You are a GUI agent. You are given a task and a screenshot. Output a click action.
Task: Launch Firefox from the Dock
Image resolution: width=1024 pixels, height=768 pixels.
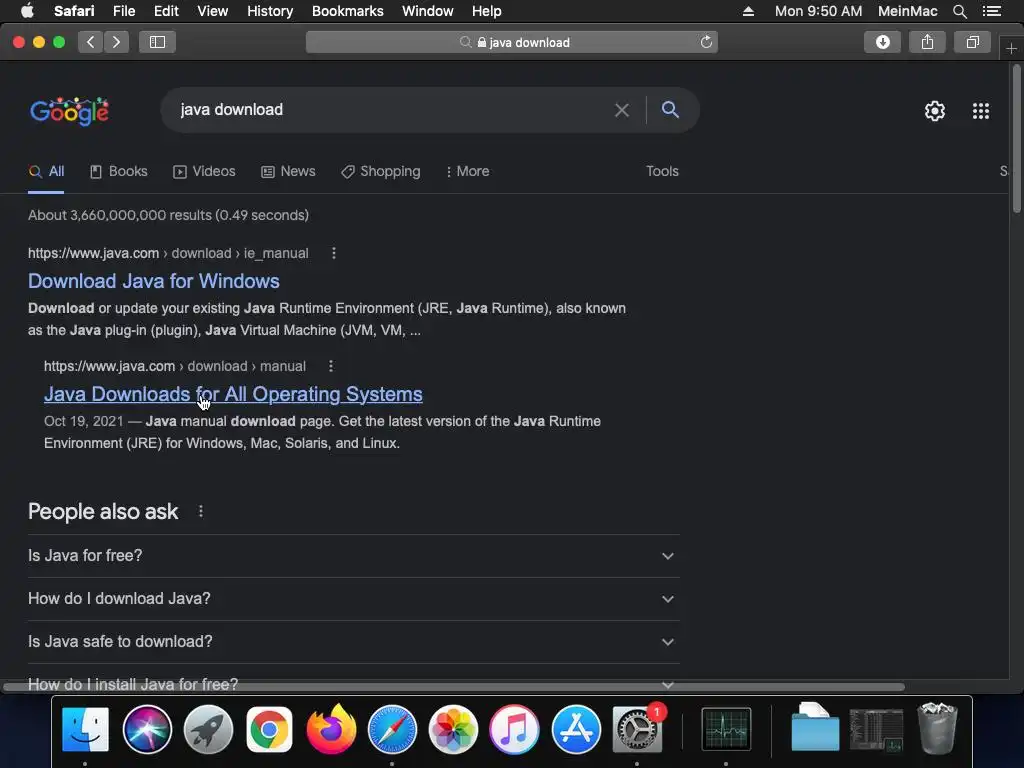pyautogui.click(x=331, y=729)
